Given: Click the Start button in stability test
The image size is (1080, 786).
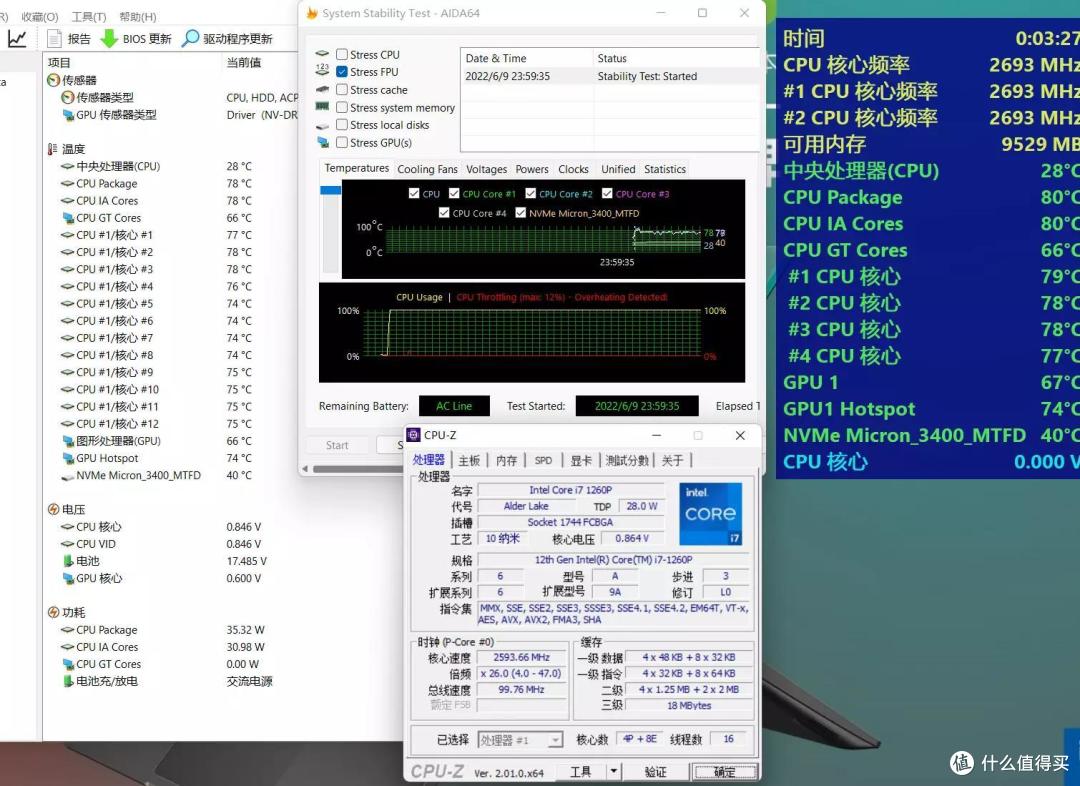Looking at the screenshot, I should click(x=337, y=445).
